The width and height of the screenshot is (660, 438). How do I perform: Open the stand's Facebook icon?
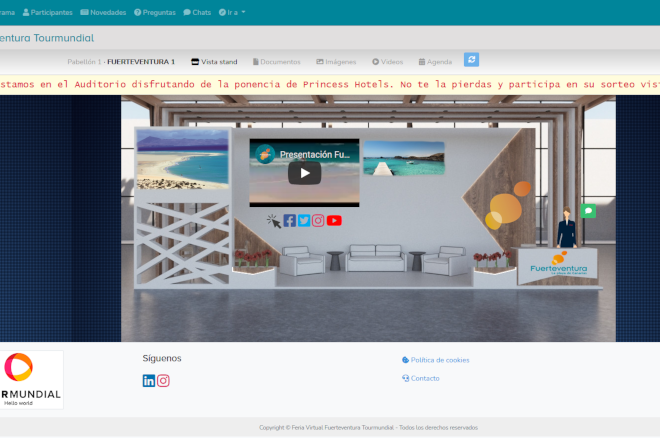(289, 220)
